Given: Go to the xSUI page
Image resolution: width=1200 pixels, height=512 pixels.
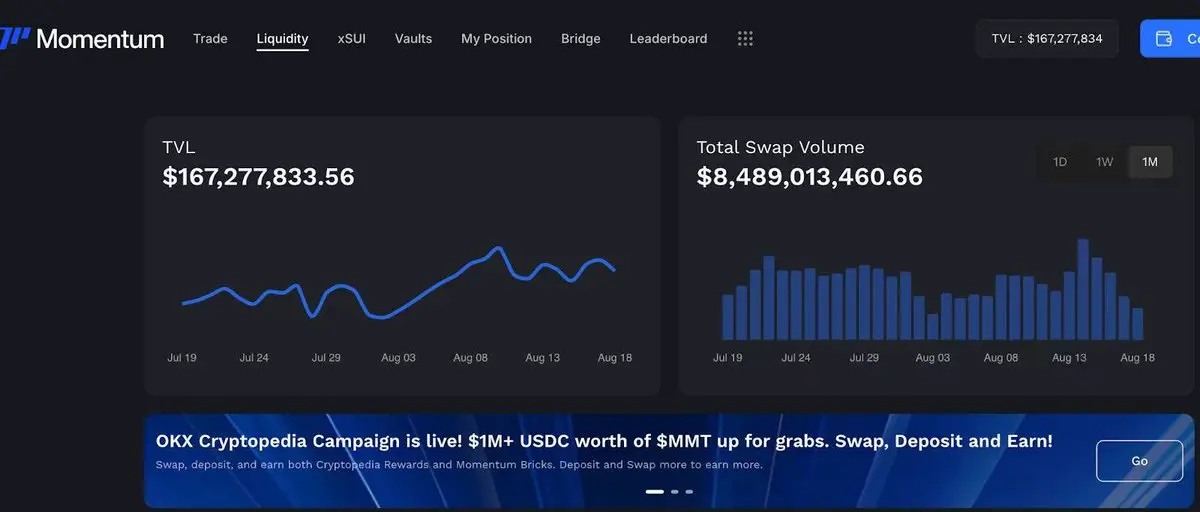Looking at the screenshot, I should tap(352, 39).
